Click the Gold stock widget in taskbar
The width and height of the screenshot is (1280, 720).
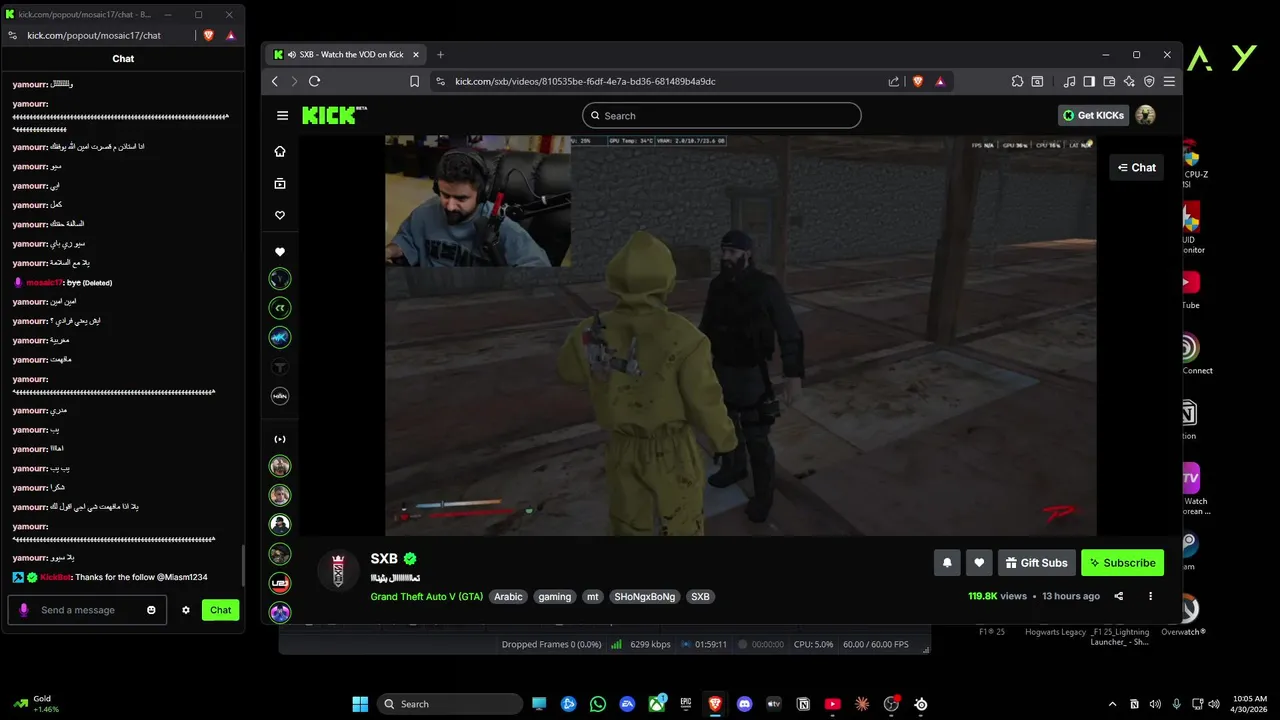click(36, 704)
